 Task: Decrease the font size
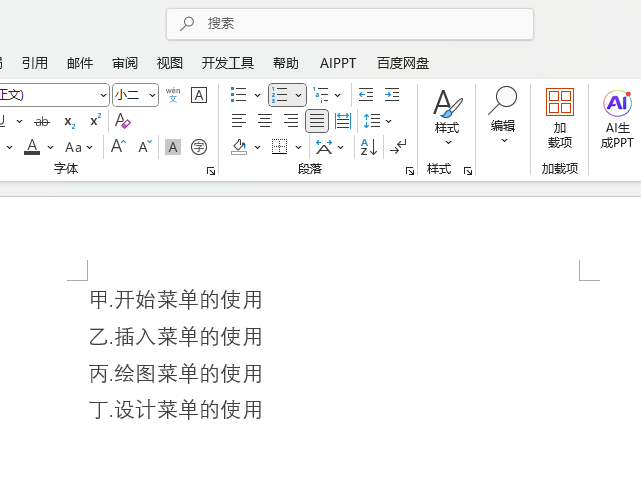click(145, 146)
